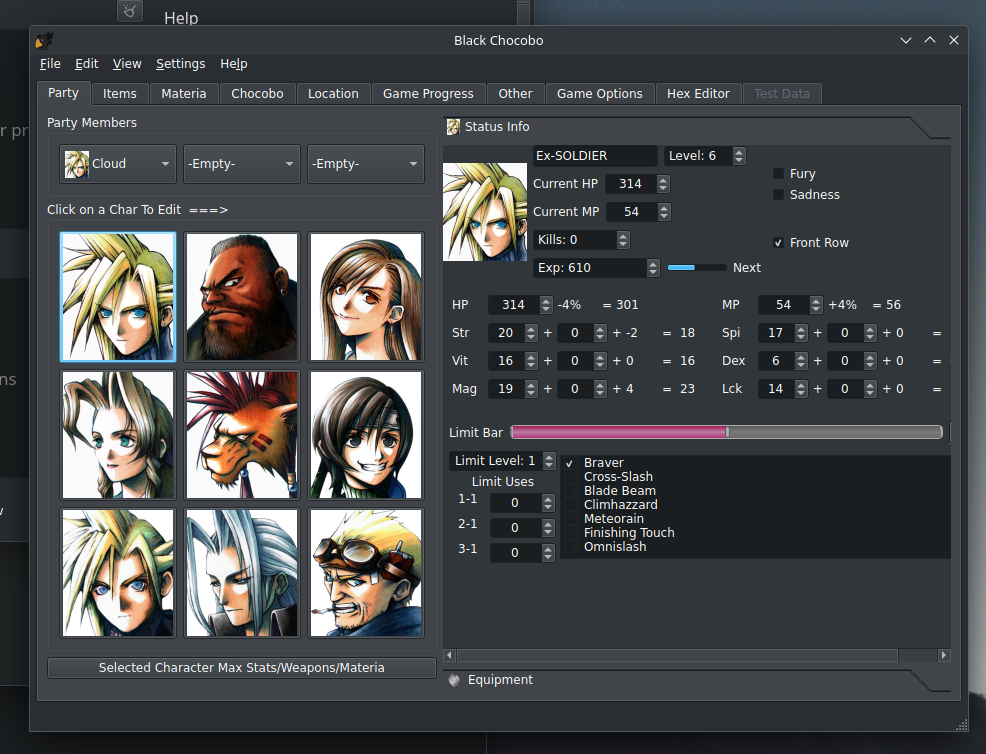Open the Cloud party member dropdown
Viewport: 986px width, 754px height.
pos(118,164)
